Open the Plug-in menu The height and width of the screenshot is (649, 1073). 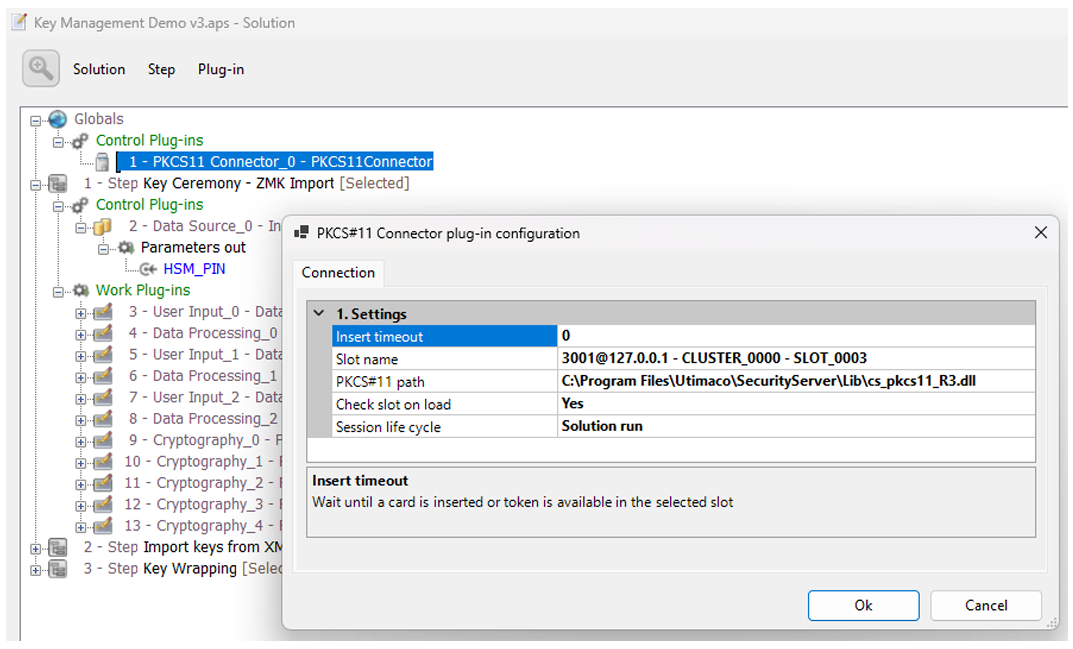pyautogui.click(x=221, y=69)
